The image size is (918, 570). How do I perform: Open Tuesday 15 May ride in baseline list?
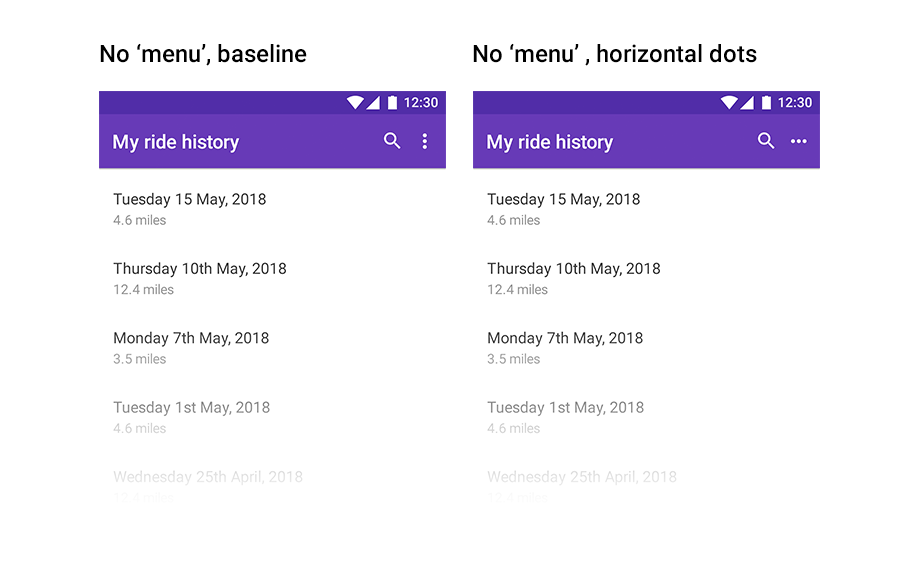click(x=272, y=209)
